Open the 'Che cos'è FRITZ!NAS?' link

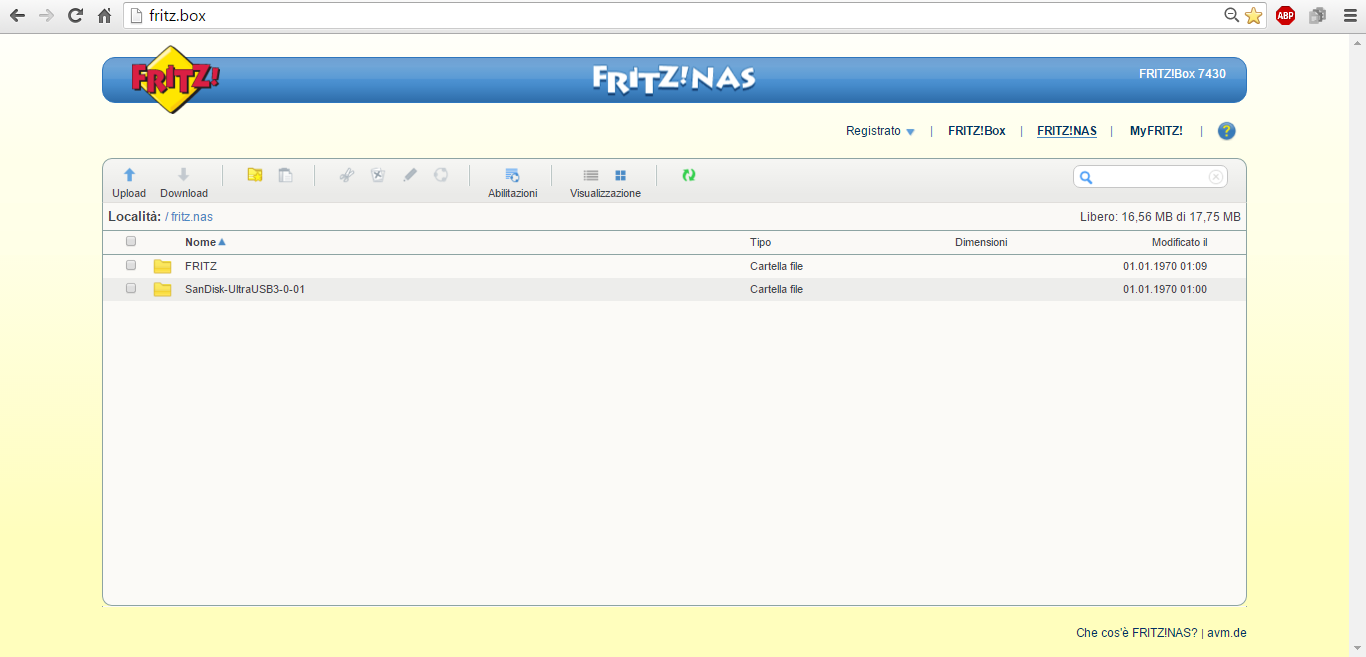1136,633
